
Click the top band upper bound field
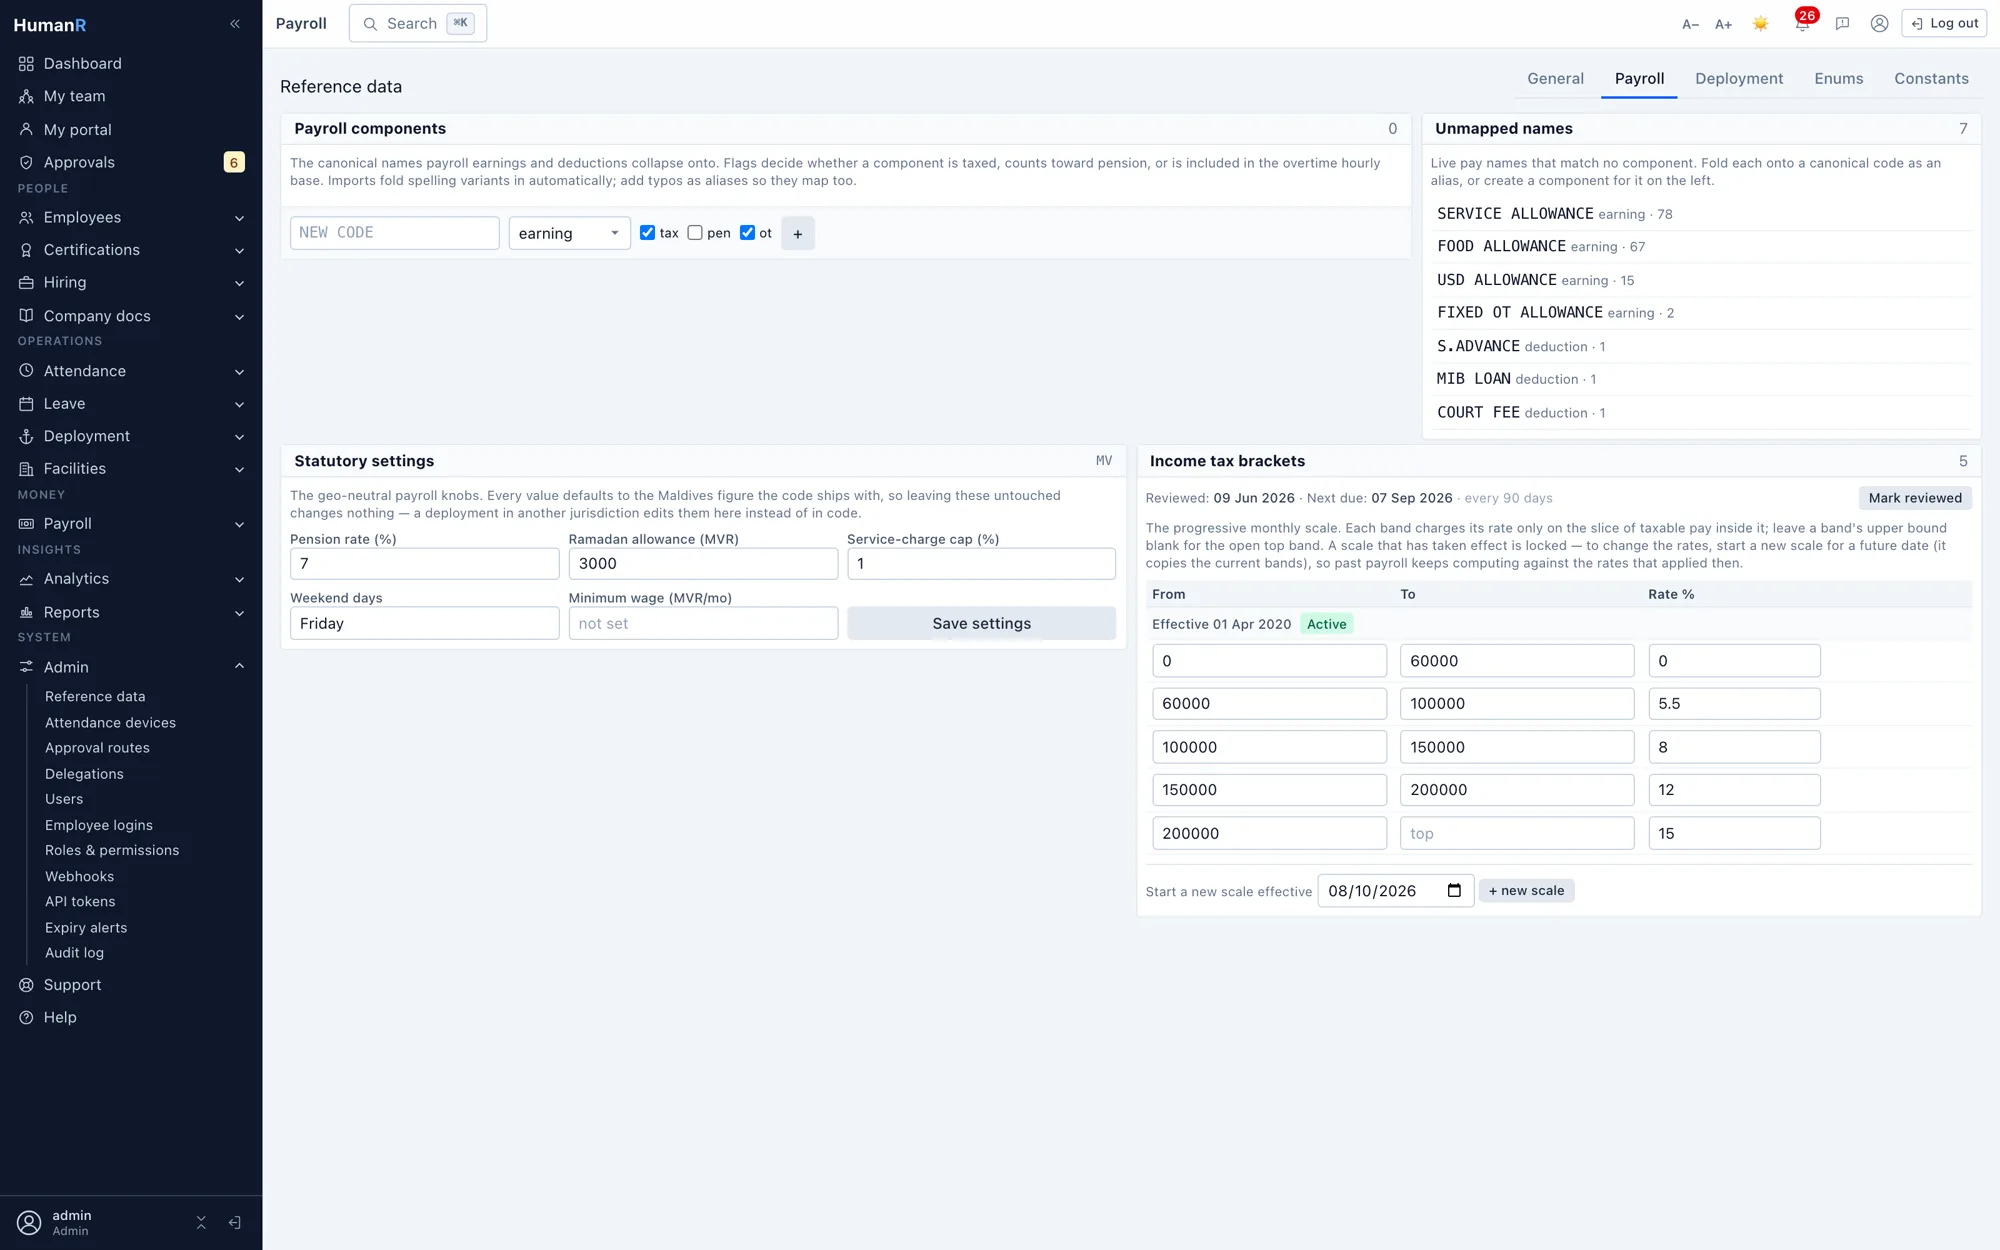pyautogui.click(x=1517, y=834)
